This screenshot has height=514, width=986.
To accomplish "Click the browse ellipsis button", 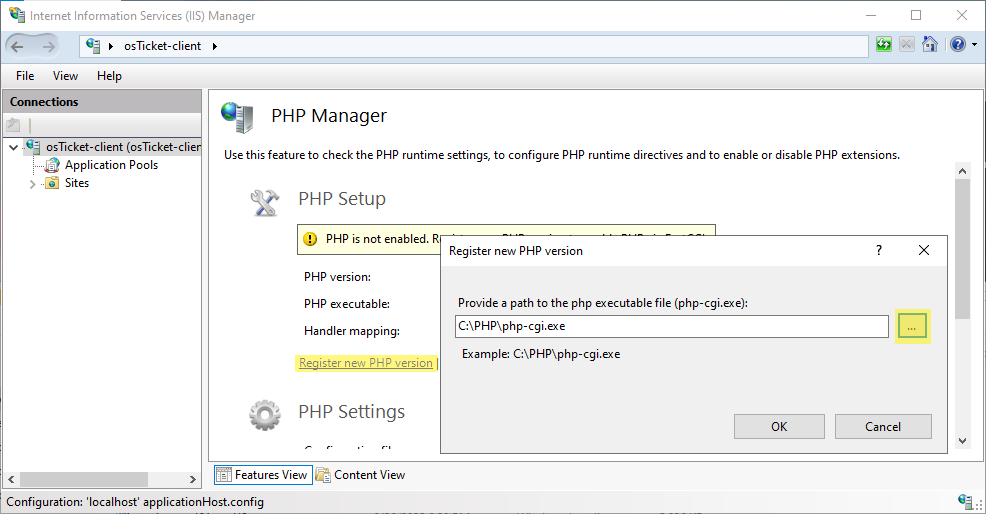I will 912,327.
